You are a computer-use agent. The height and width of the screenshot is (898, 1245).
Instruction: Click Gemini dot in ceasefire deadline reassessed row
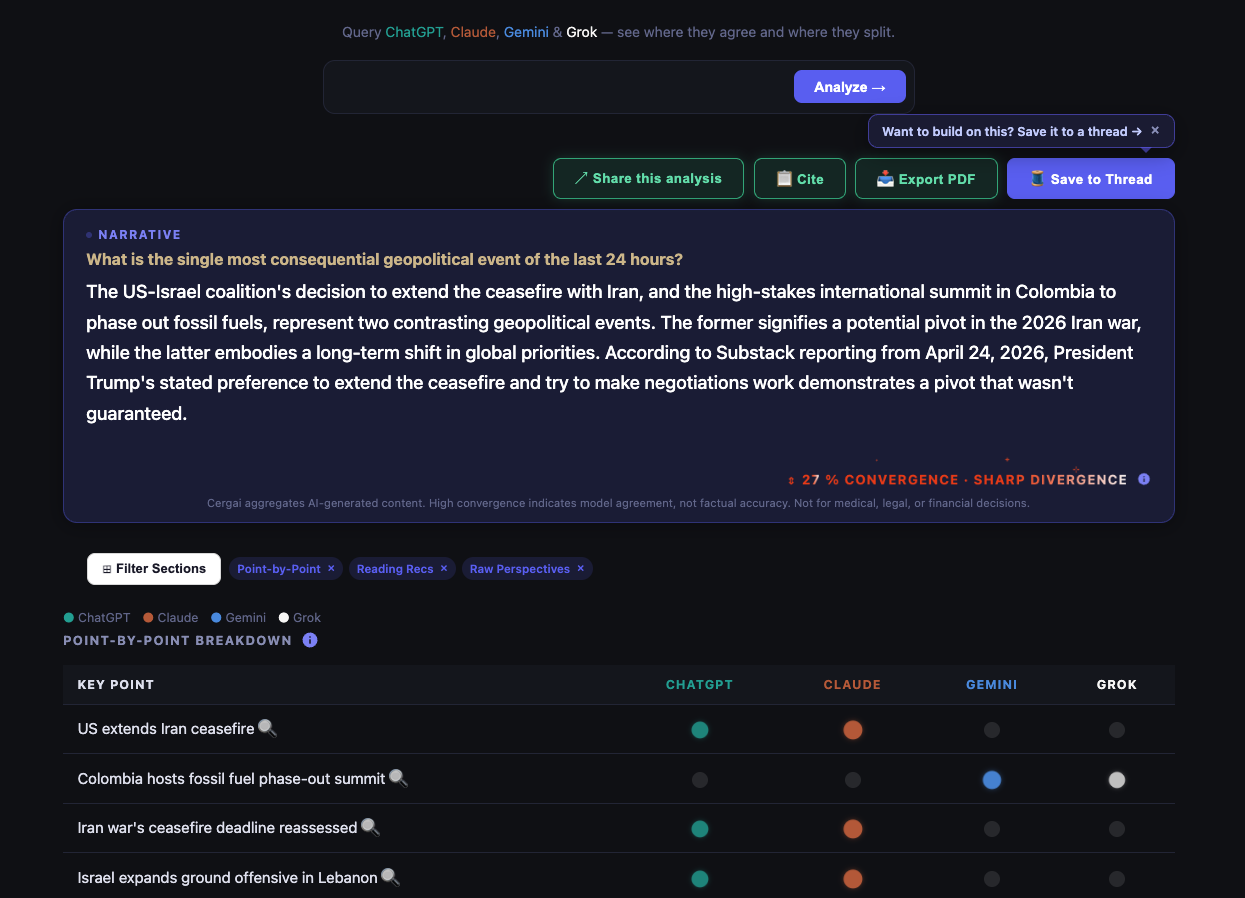point(992,829)
